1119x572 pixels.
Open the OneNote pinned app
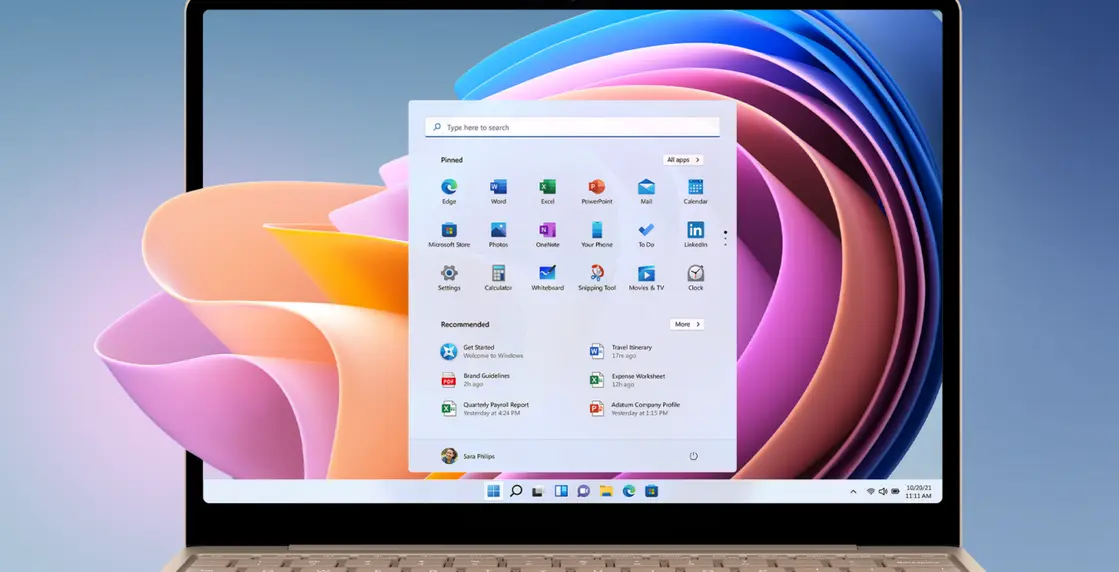(x=547, y=230)
